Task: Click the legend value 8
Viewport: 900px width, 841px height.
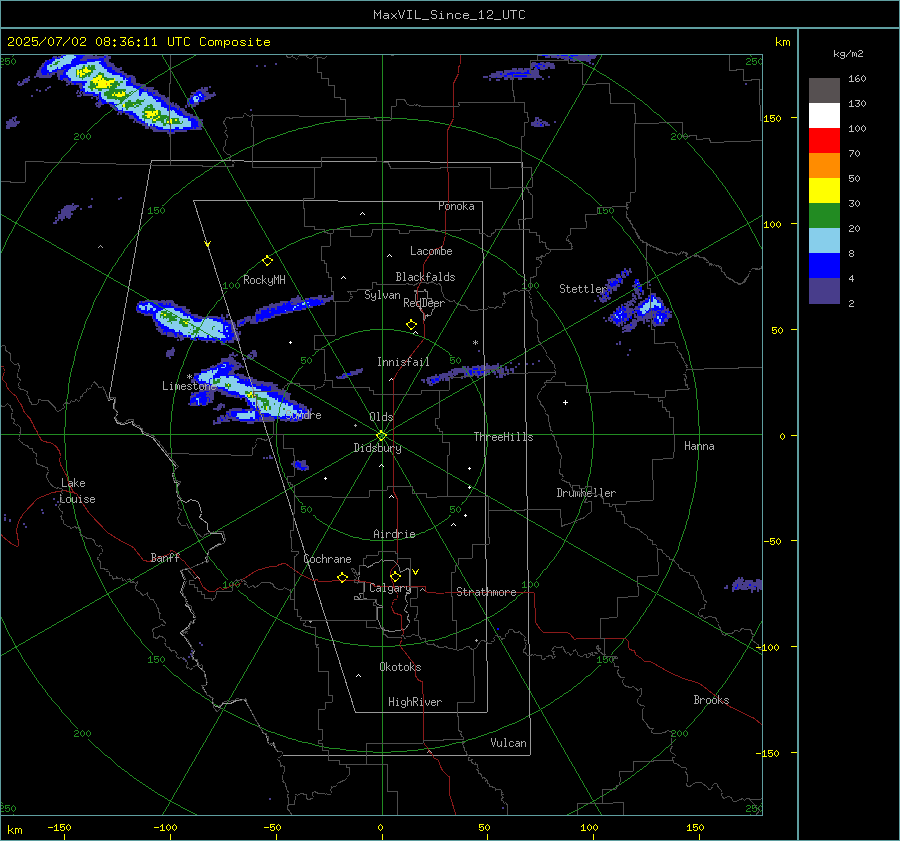Action: (x=851, y=253)
